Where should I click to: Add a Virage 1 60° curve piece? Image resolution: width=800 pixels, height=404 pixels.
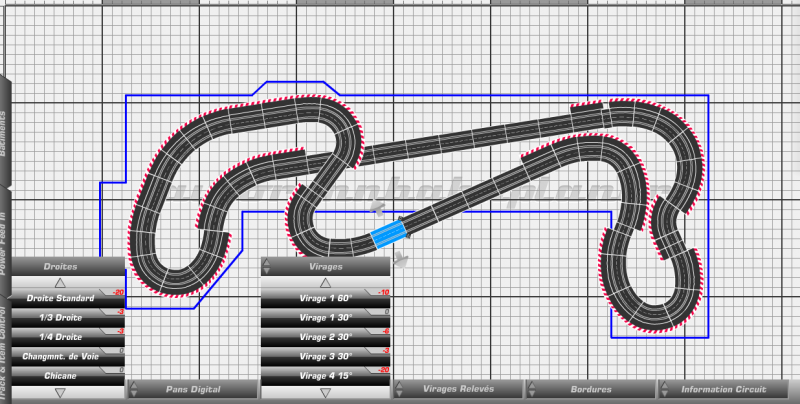click(326, 299)
